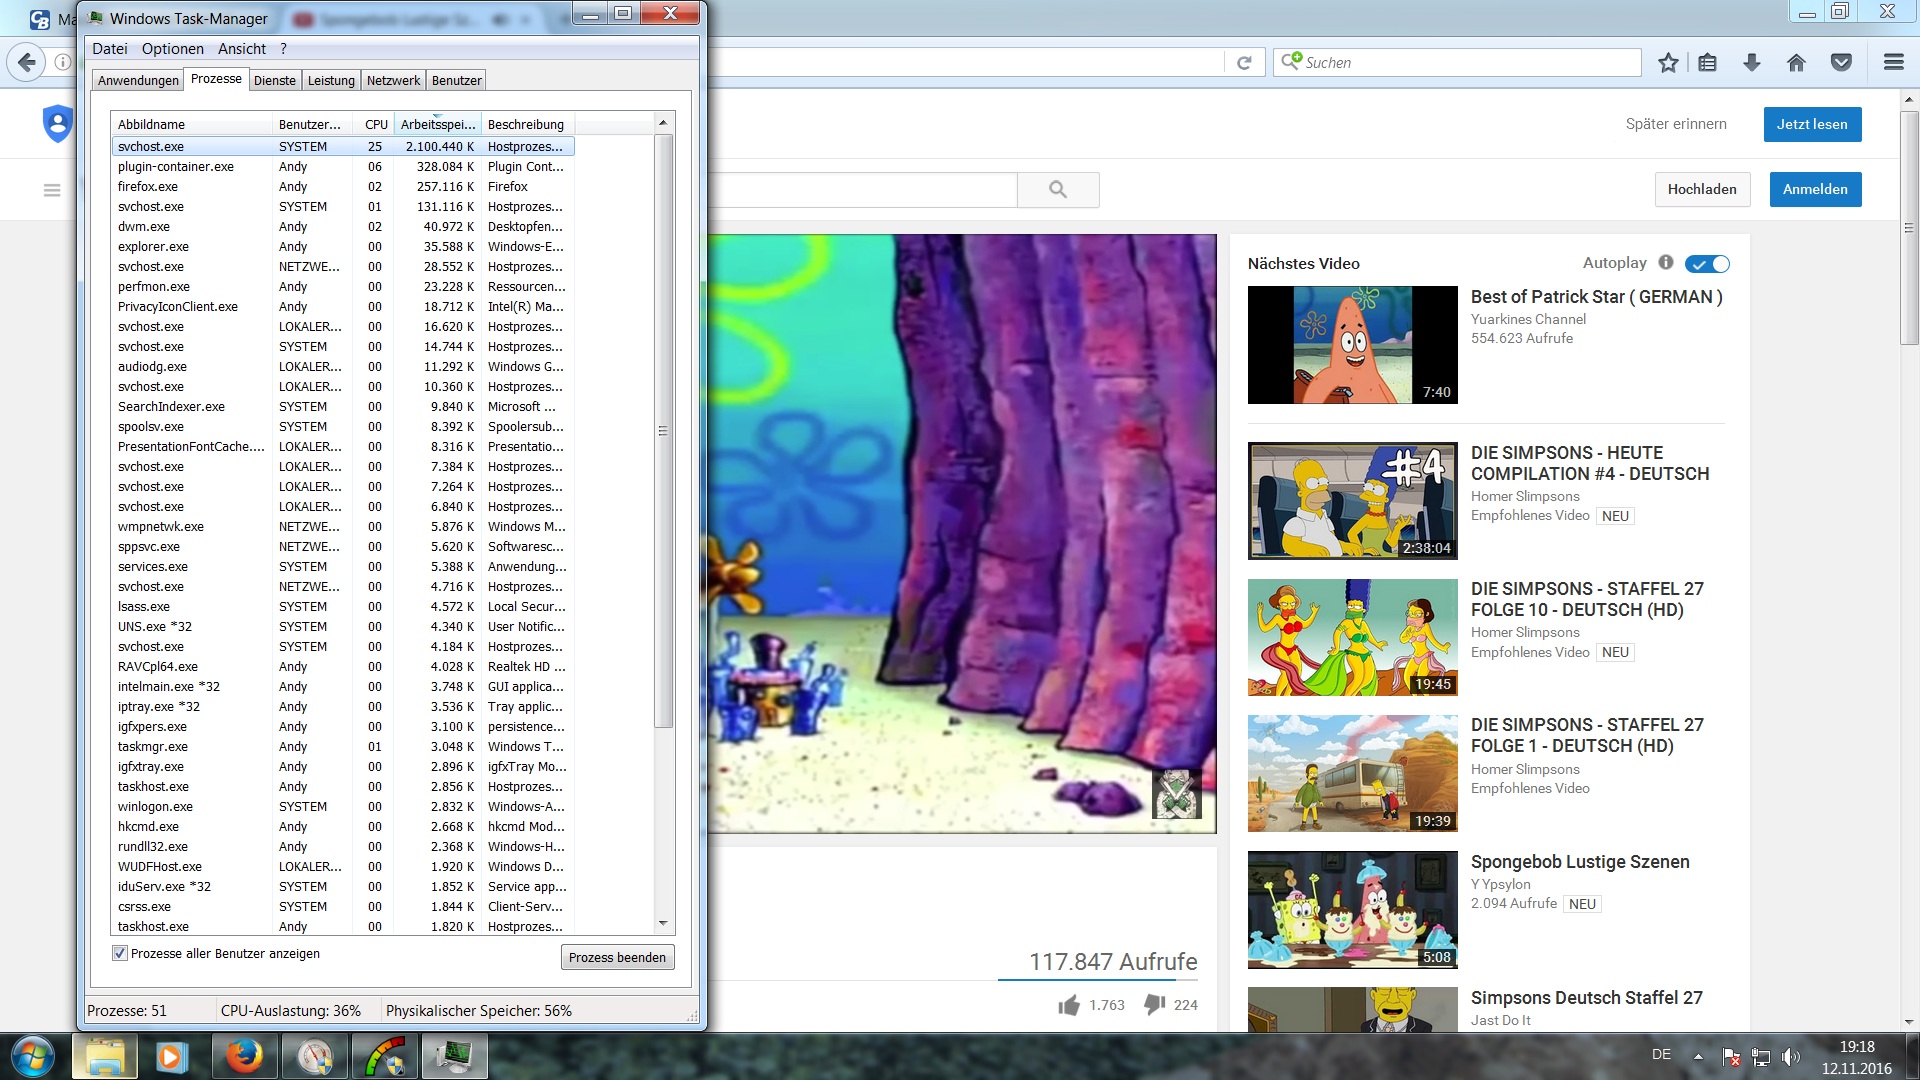Click the thumbs up like icon
The width and height of the screenshot is (1920, 1080).
(1069, 1005)
